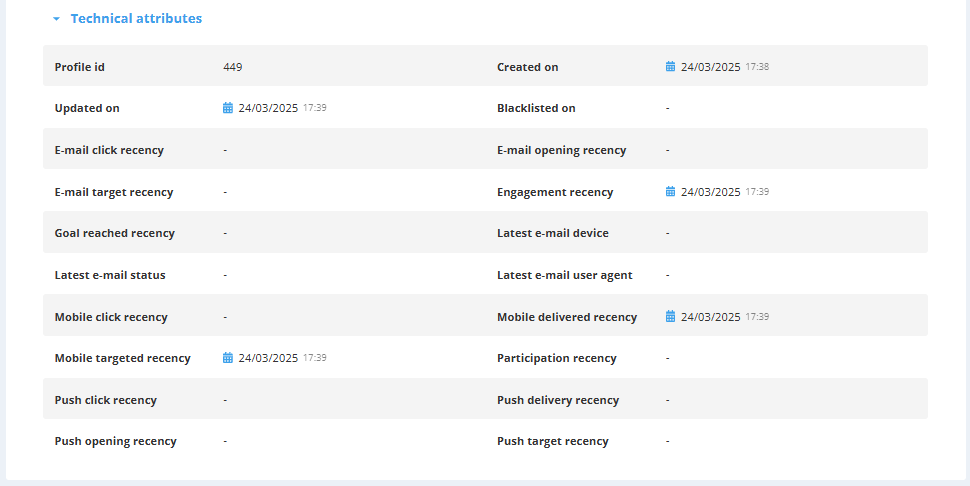Screen dimensions: 970x486
Task: Click the Latest e-mail user agent label
Action: tap(565, 275)
